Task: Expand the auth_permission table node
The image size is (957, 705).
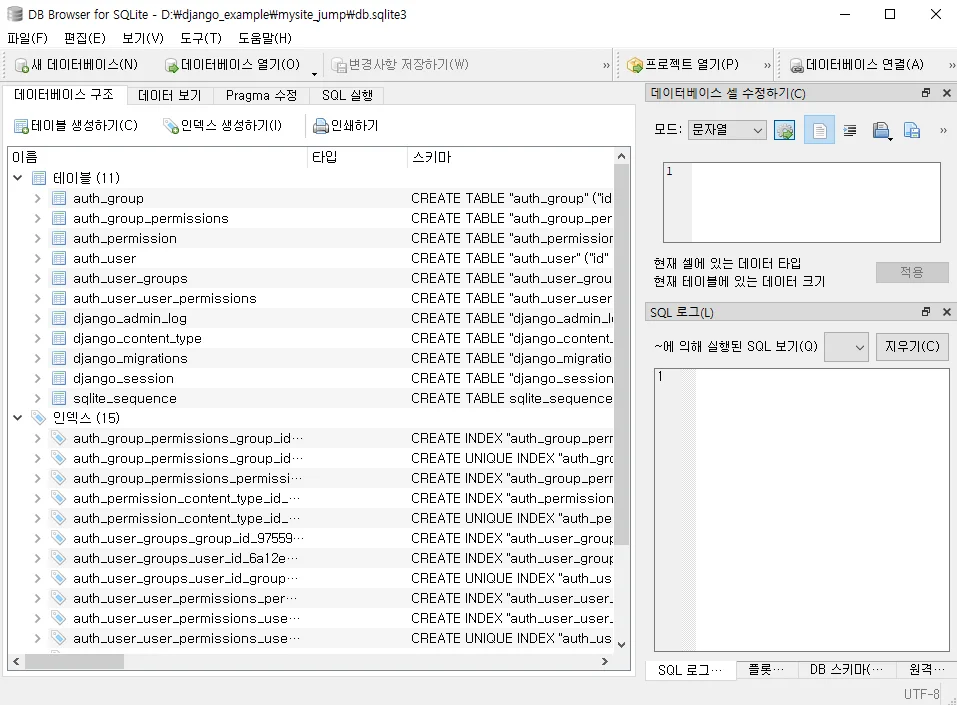Action: click(37, 238)
